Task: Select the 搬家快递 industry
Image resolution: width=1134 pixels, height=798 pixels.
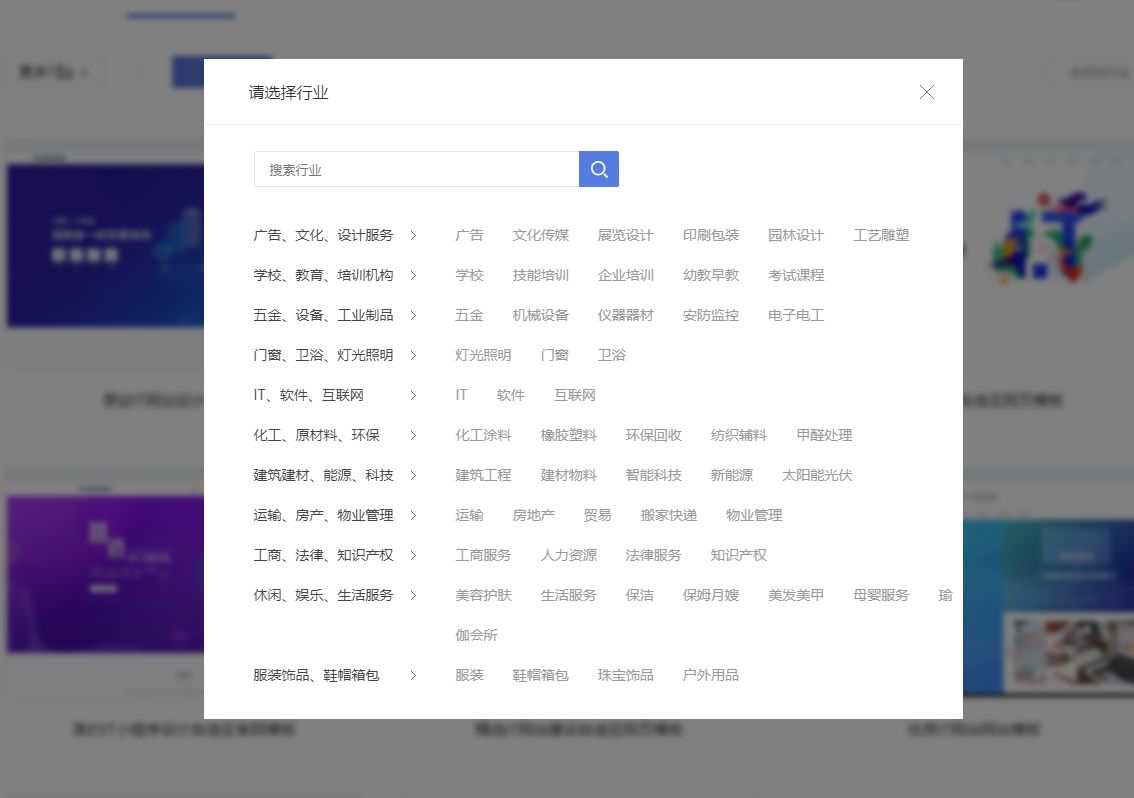Action: (668, 515)
